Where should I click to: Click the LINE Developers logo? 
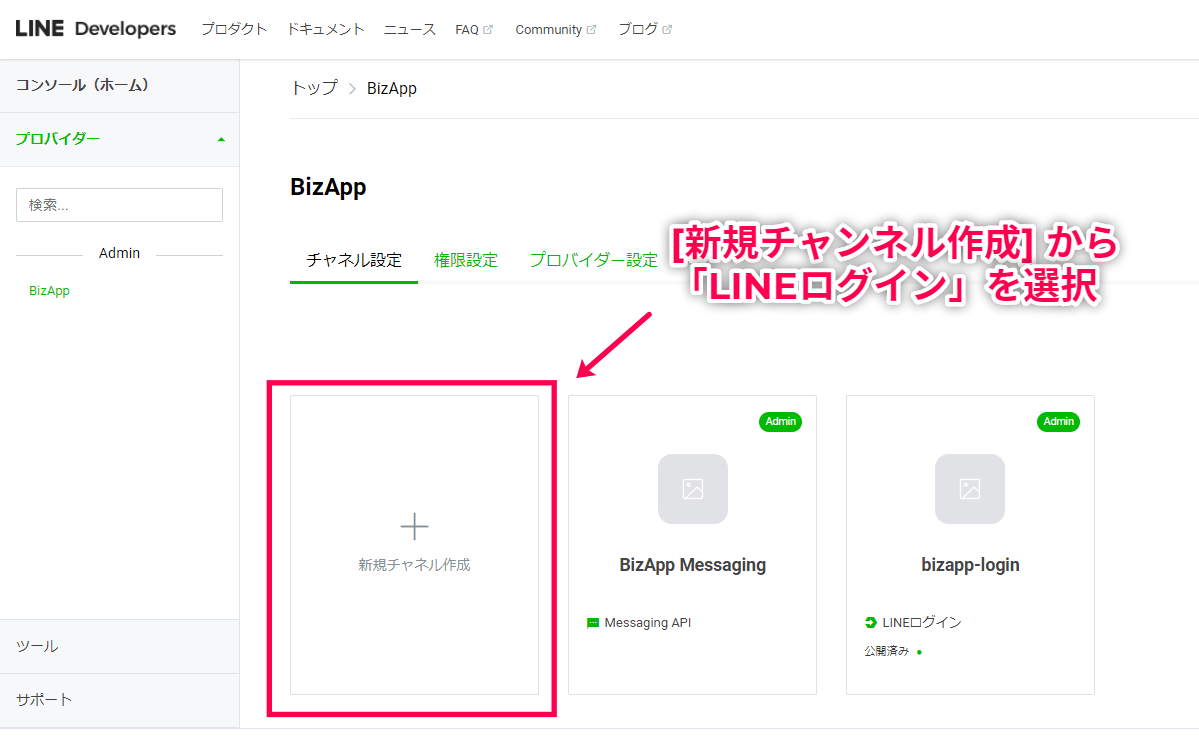pyautogui.click(x=96, y=29)
